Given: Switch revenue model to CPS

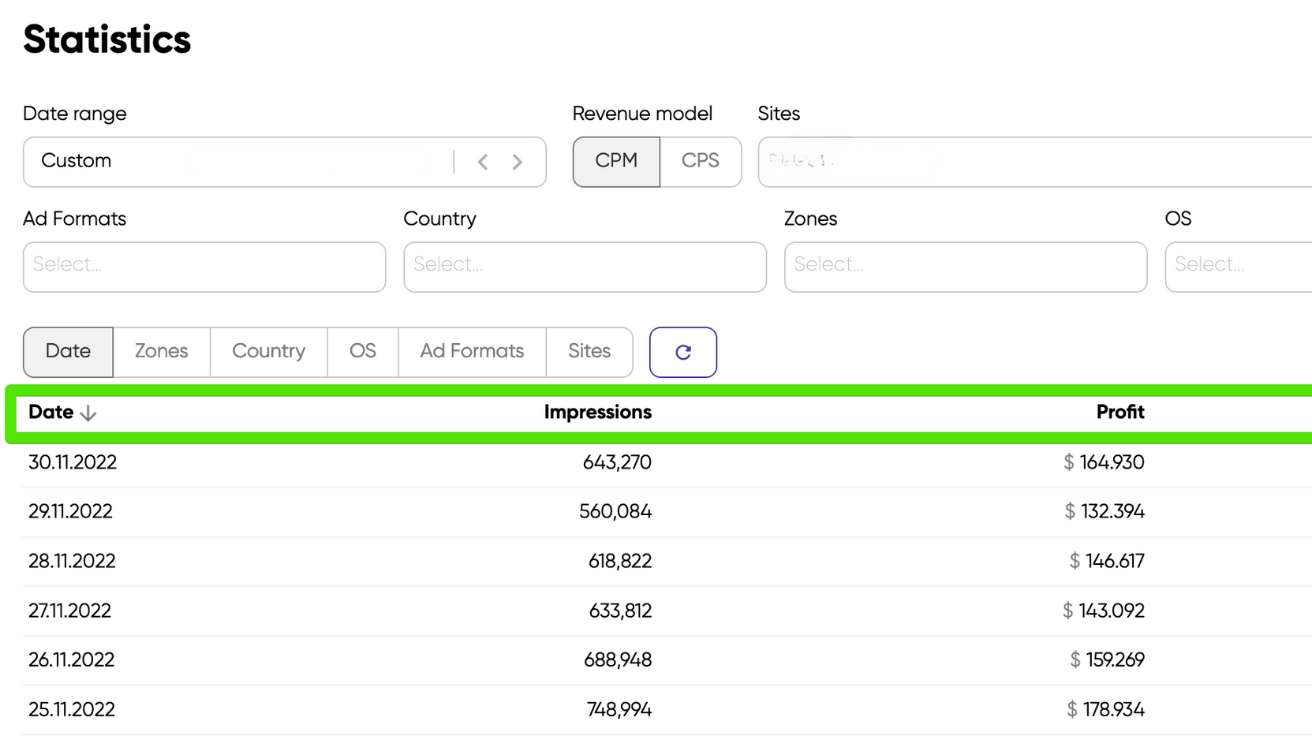Looking at the screenshot, I should pos(700,161).
